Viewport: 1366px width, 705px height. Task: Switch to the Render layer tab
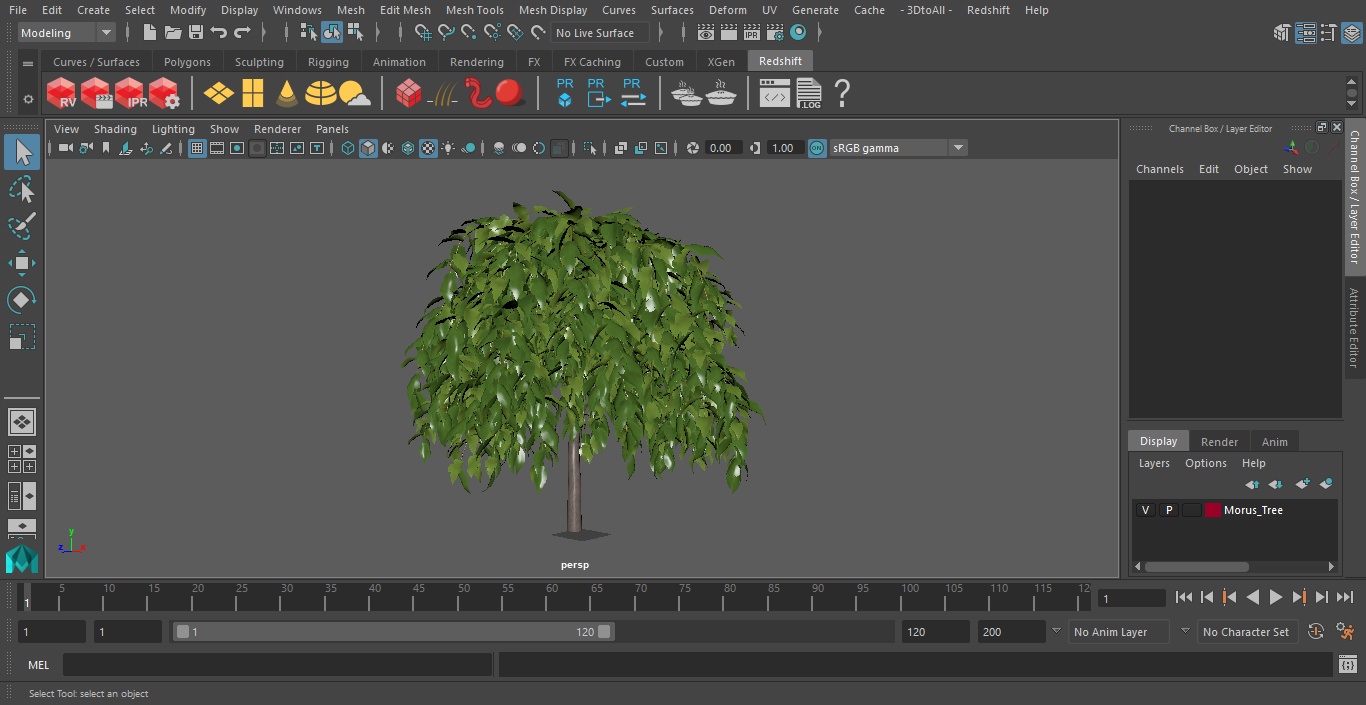pos(1219,442)
